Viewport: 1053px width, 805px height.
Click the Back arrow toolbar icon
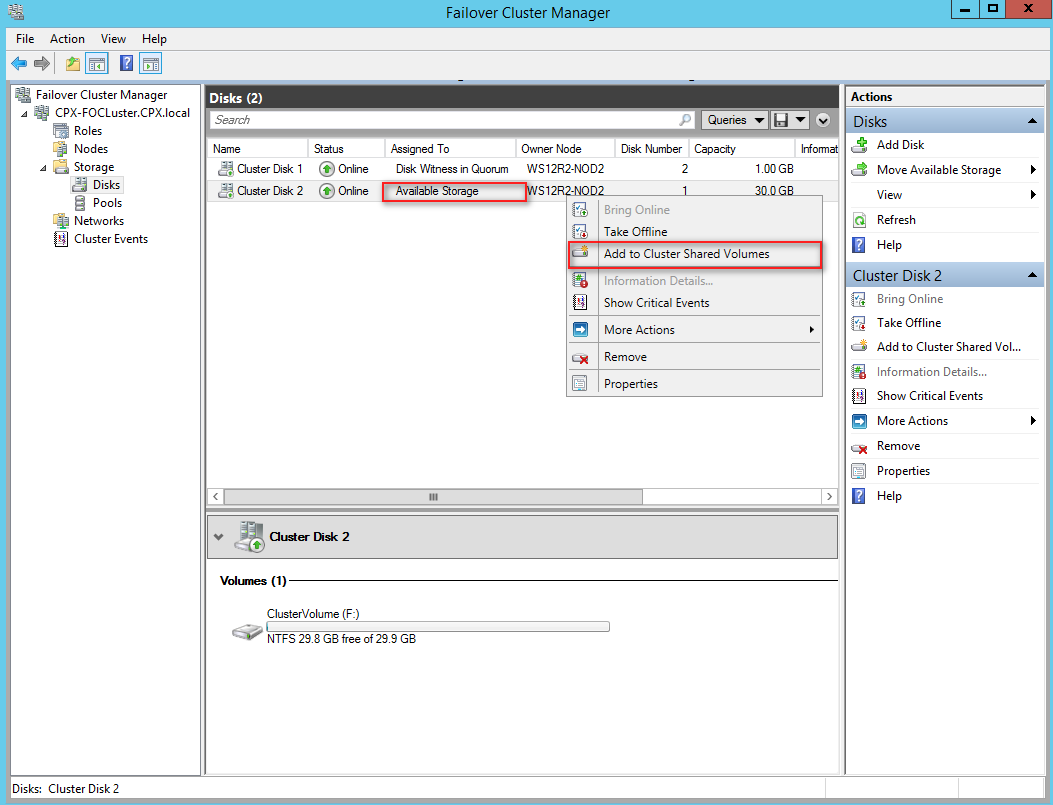[19, 64]
